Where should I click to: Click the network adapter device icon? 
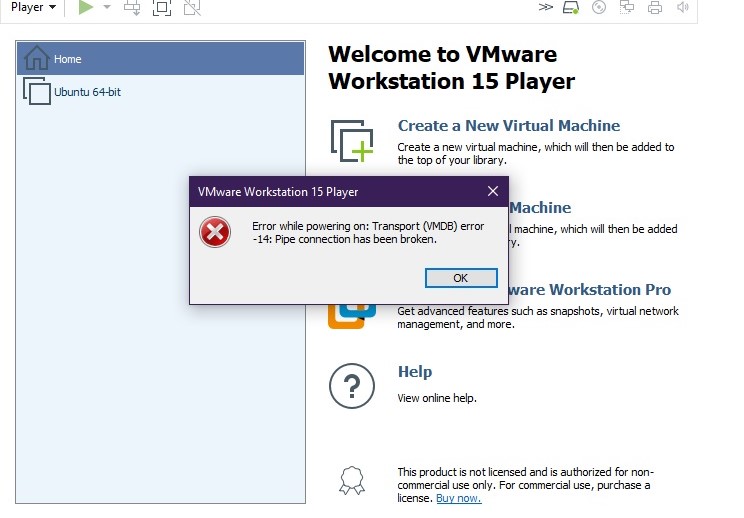pyautogui.click(x=627, y=7)
